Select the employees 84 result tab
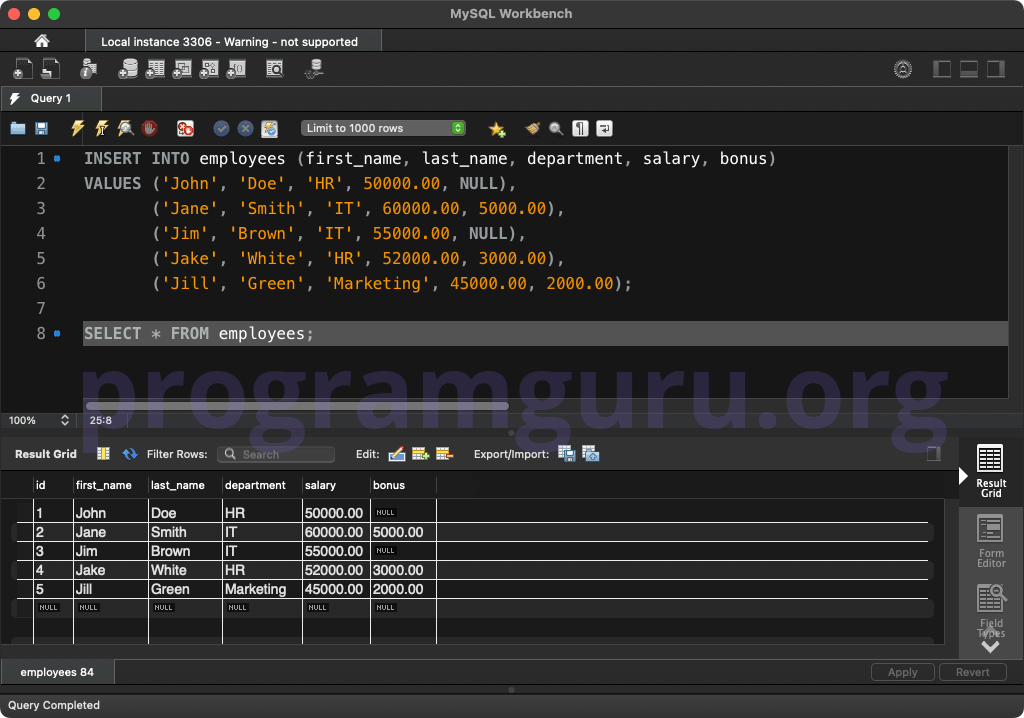The width and height of the screenshot is (1024, 718). point(57,672)
